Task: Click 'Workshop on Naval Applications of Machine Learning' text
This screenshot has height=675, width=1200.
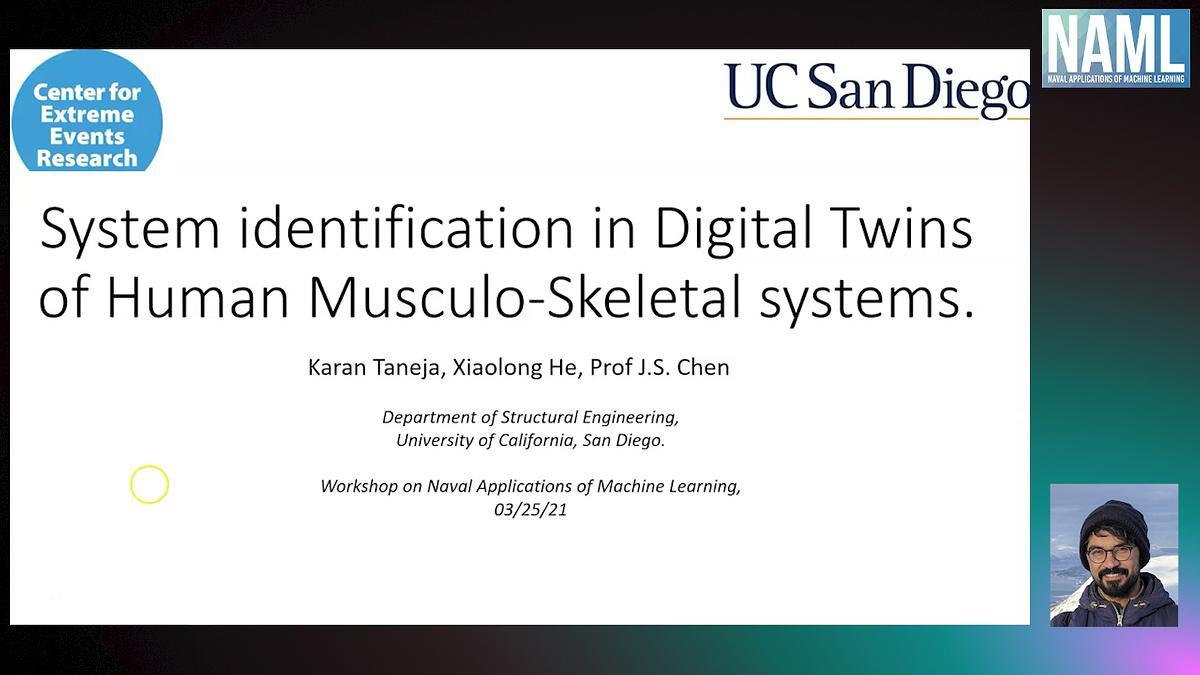Action: [530, 487]
